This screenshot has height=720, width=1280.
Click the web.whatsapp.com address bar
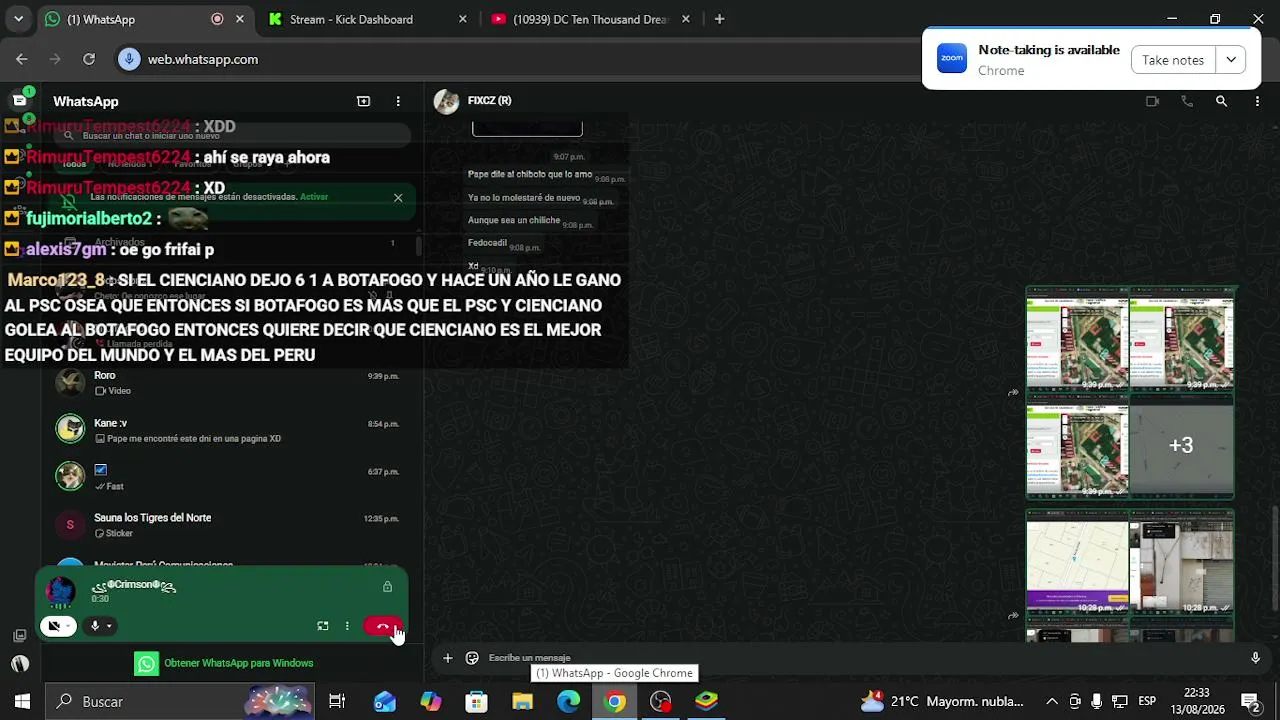click(x=203, y=59)
